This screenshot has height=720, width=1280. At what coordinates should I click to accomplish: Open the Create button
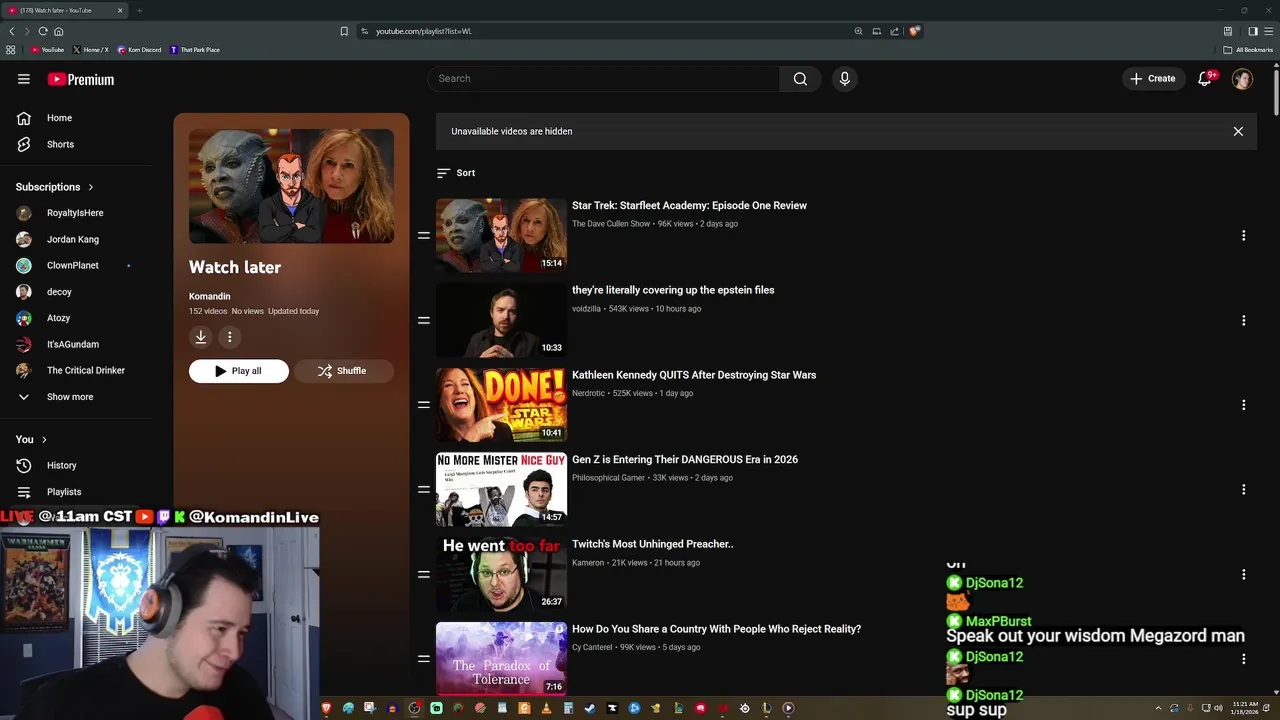(1153, 79)
